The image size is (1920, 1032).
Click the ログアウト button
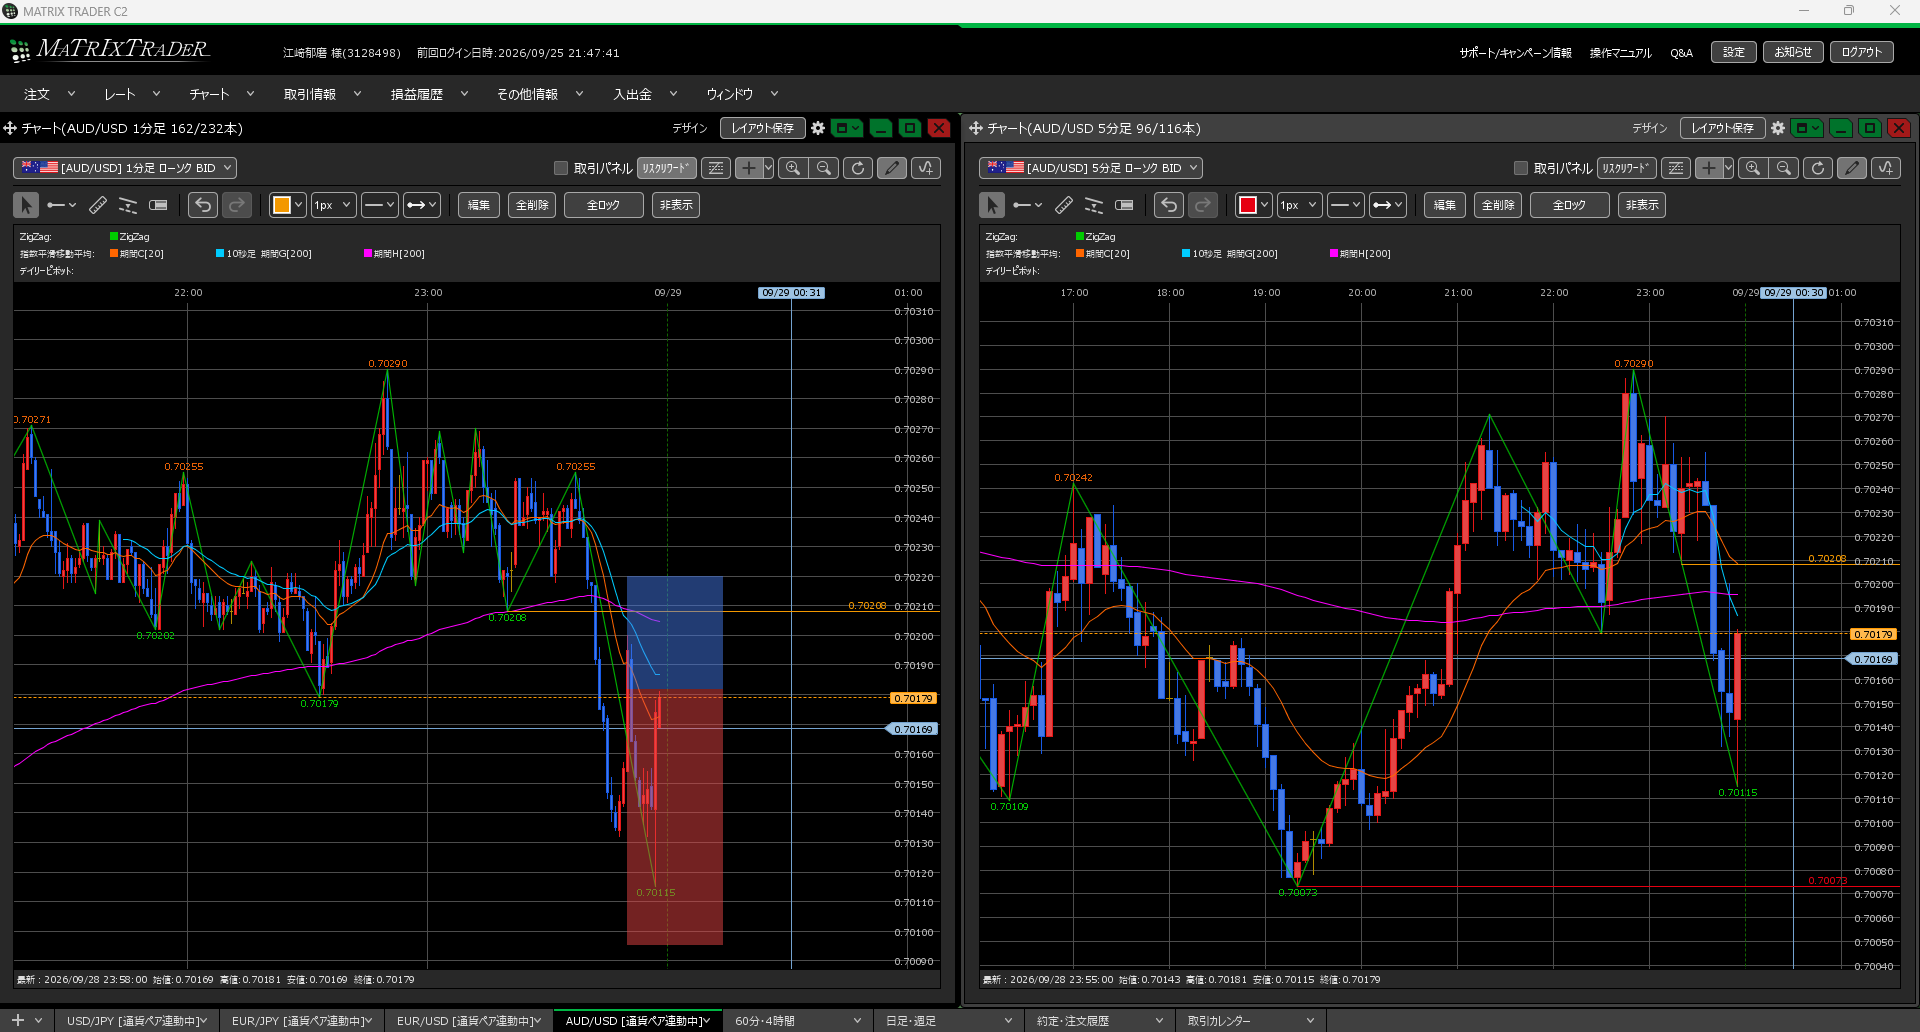point(1862,52)
